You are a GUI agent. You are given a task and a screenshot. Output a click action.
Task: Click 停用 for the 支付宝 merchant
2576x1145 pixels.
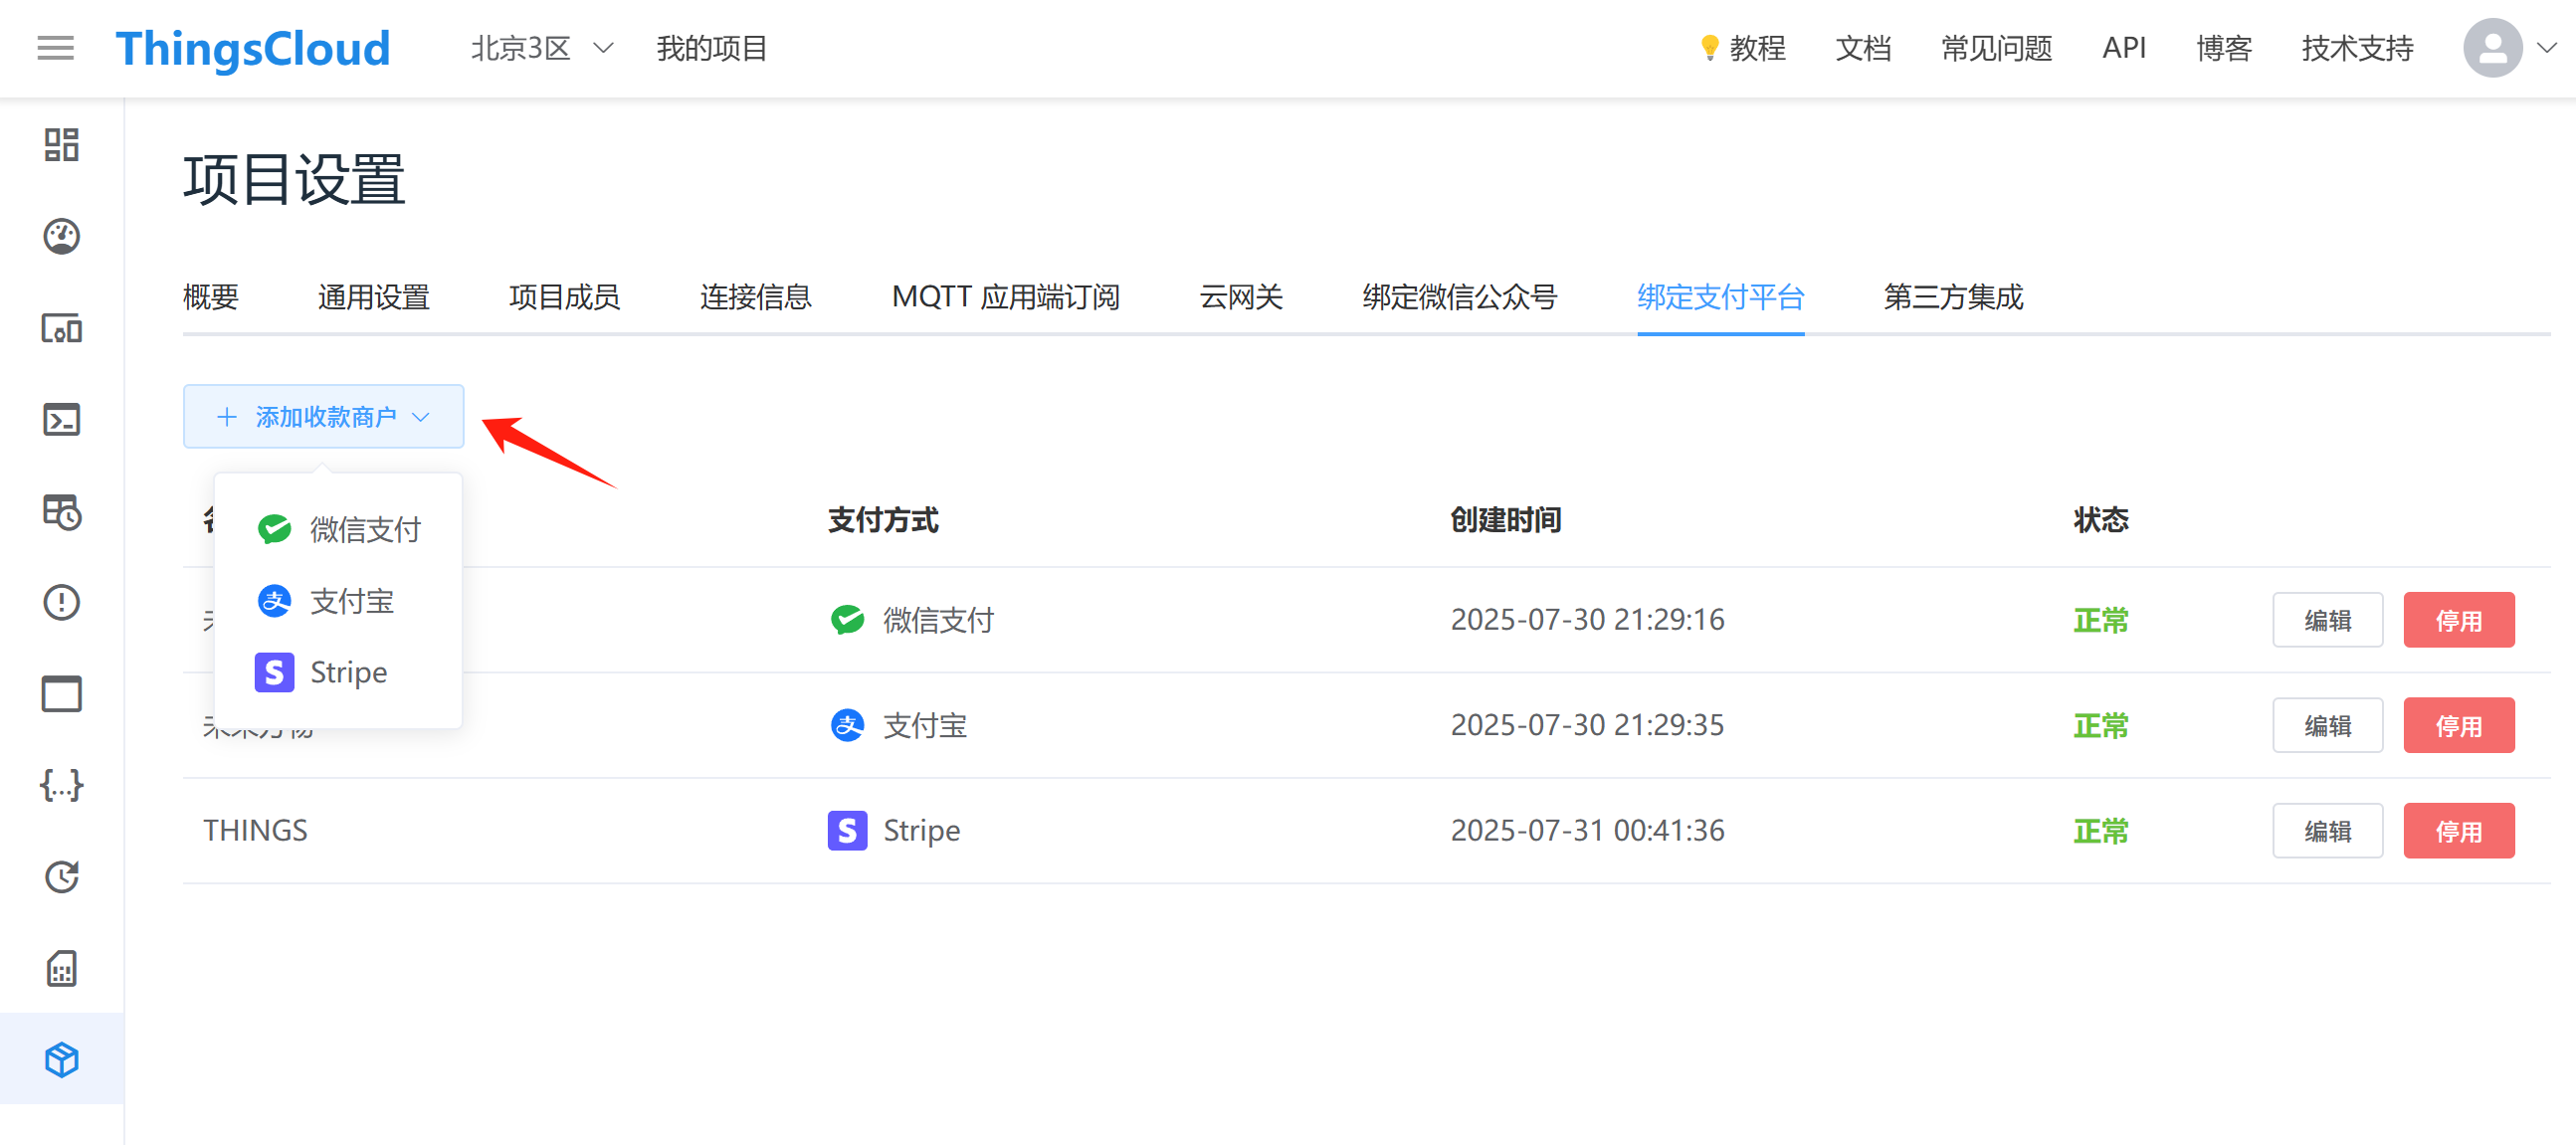(2458, 725)
